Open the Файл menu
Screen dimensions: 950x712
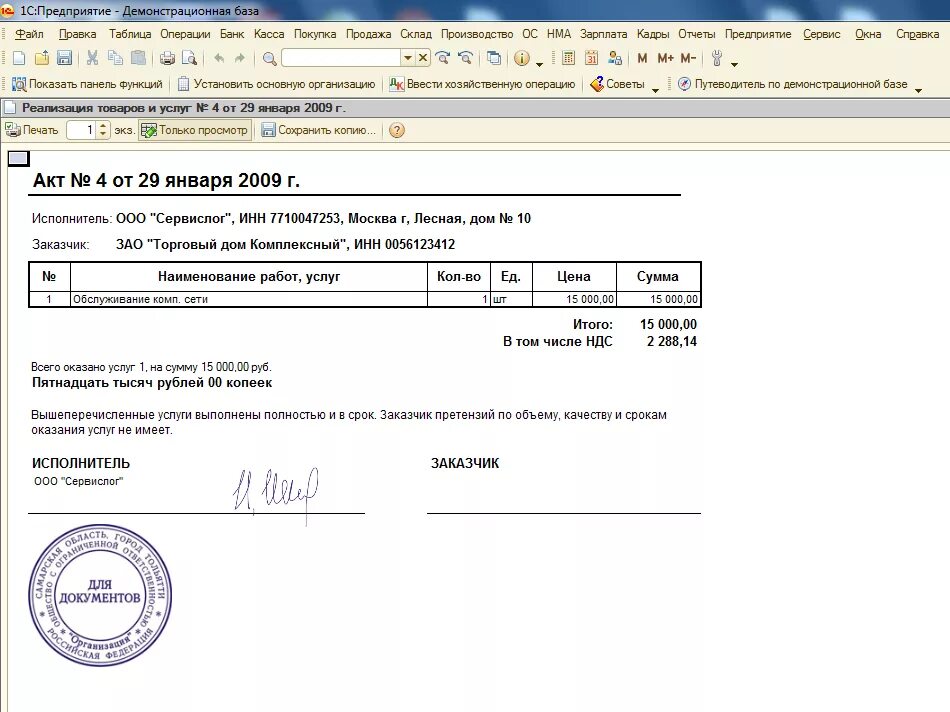pyautogui.click(x=29, y=34)
